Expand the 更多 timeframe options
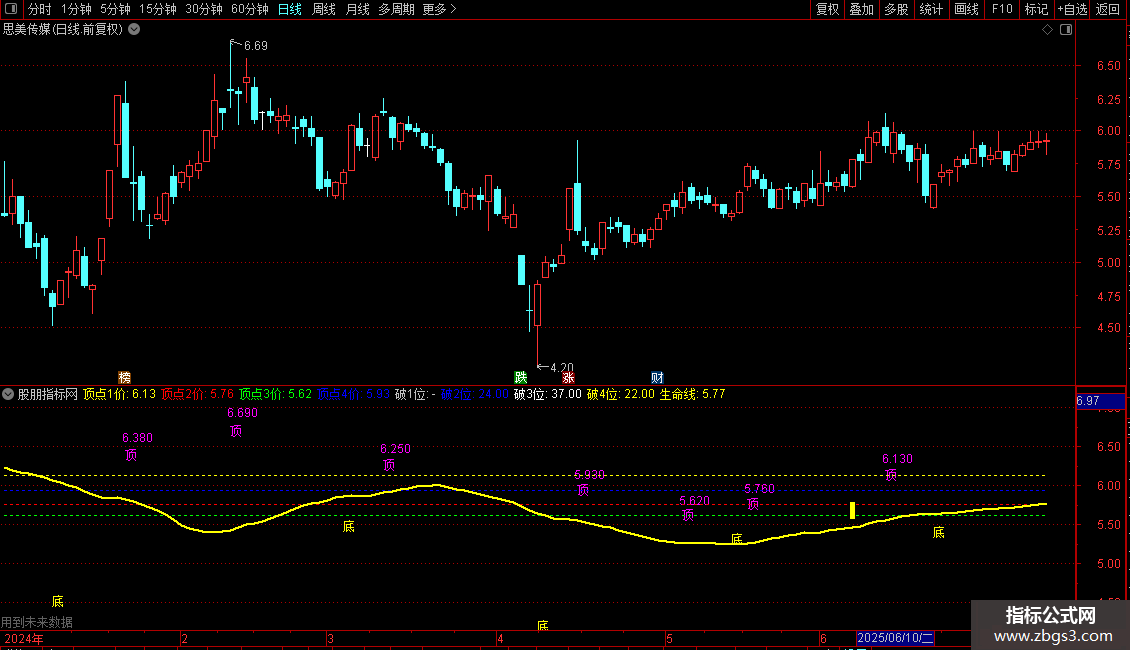Image resolution: width=1130 pixels, height=650 pixels. click(x=439, y=9)
